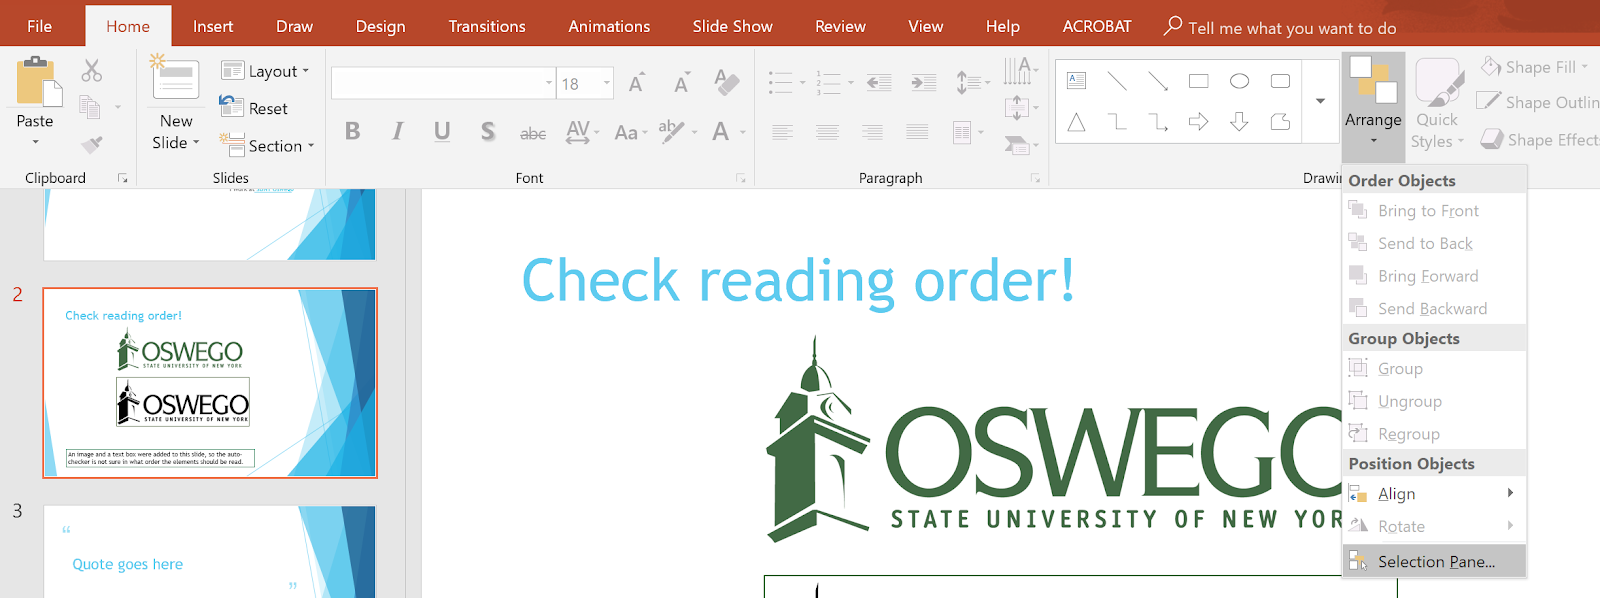Screen dimensions: 1600x598
Task: Switch to the Transitions tab
Action: pos(487,26)
